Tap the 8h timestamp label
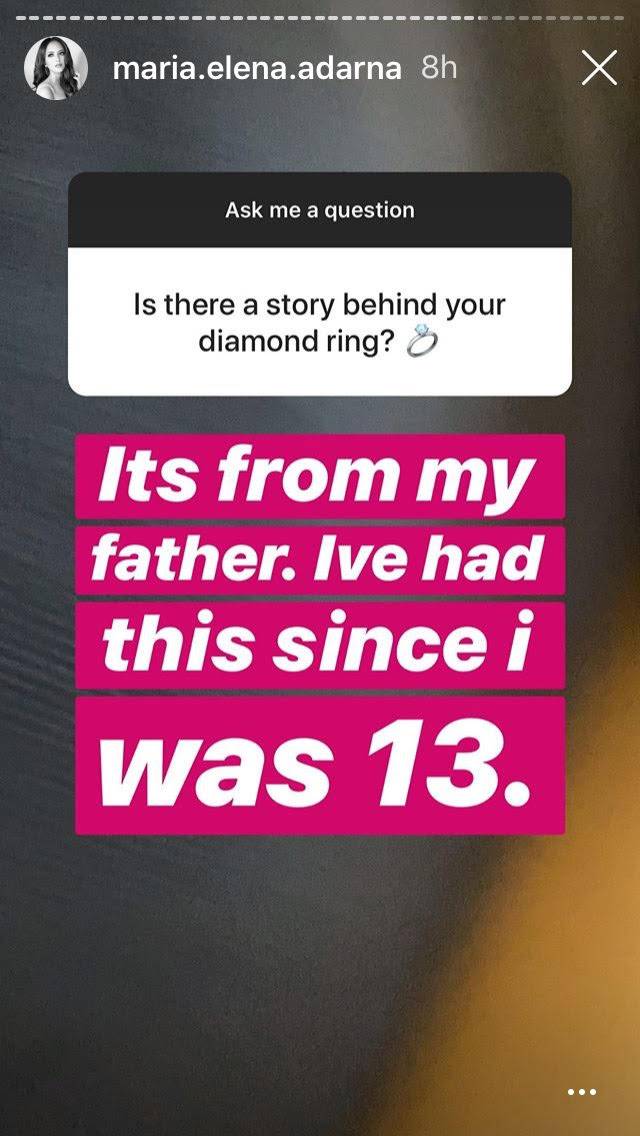Screen dimensions: 640x1136 439,68
